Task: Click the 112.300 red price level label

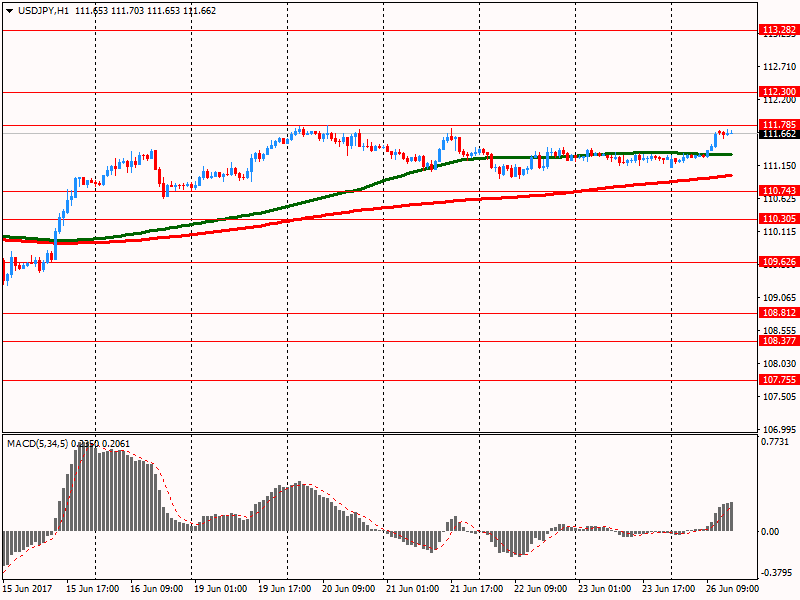Action: coord(779,92)
